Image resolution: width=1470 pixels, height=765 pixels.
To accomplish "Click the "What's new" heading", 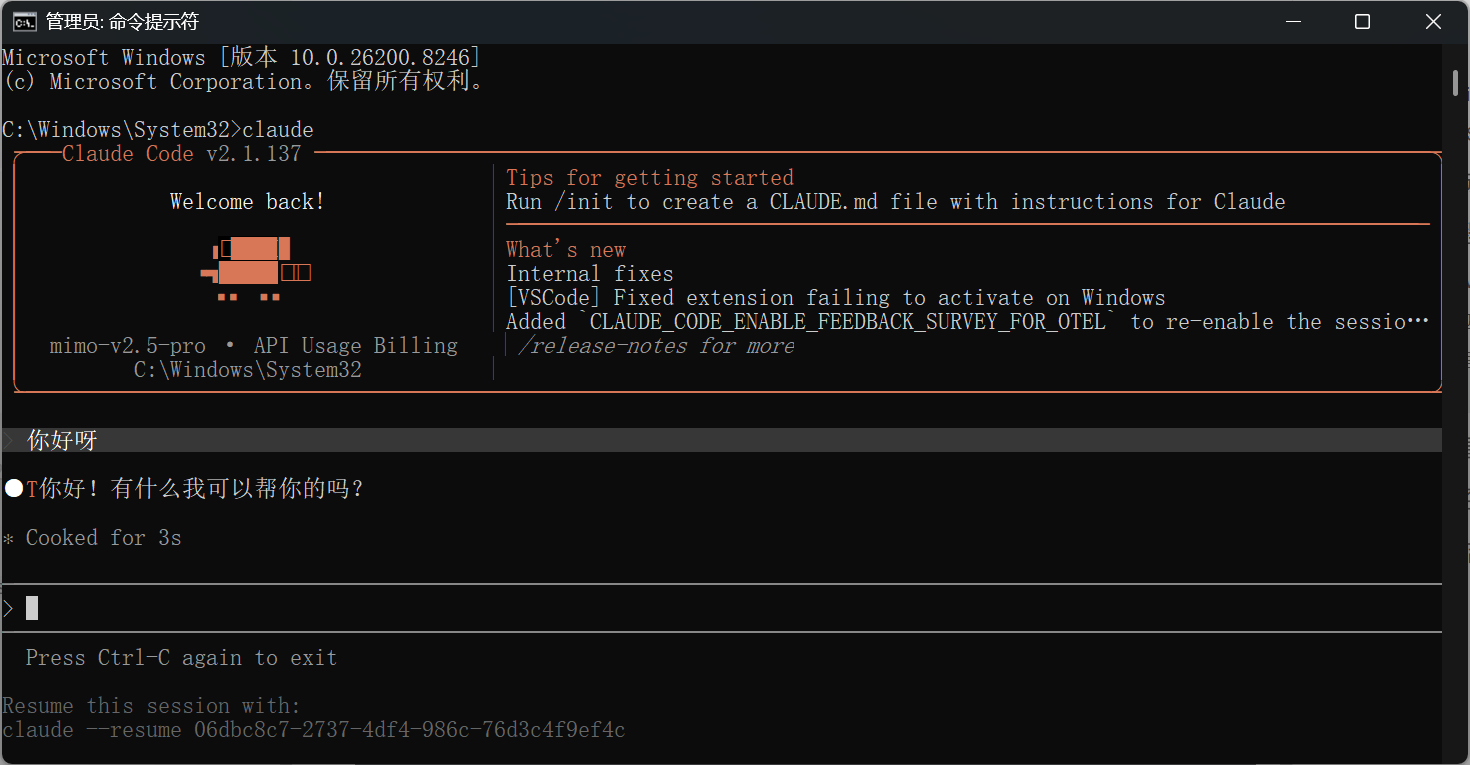I will click(566, 249).
